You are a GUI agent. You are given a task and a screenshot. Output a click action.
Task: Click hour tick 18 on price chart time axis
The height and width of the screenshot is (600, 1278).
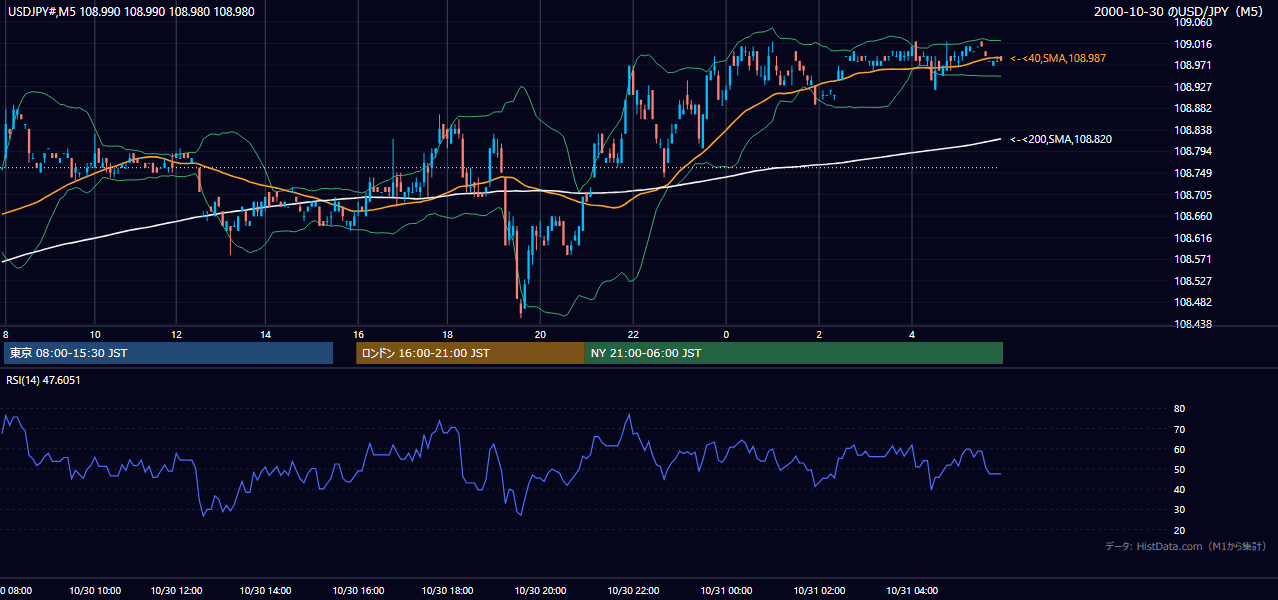448,334
